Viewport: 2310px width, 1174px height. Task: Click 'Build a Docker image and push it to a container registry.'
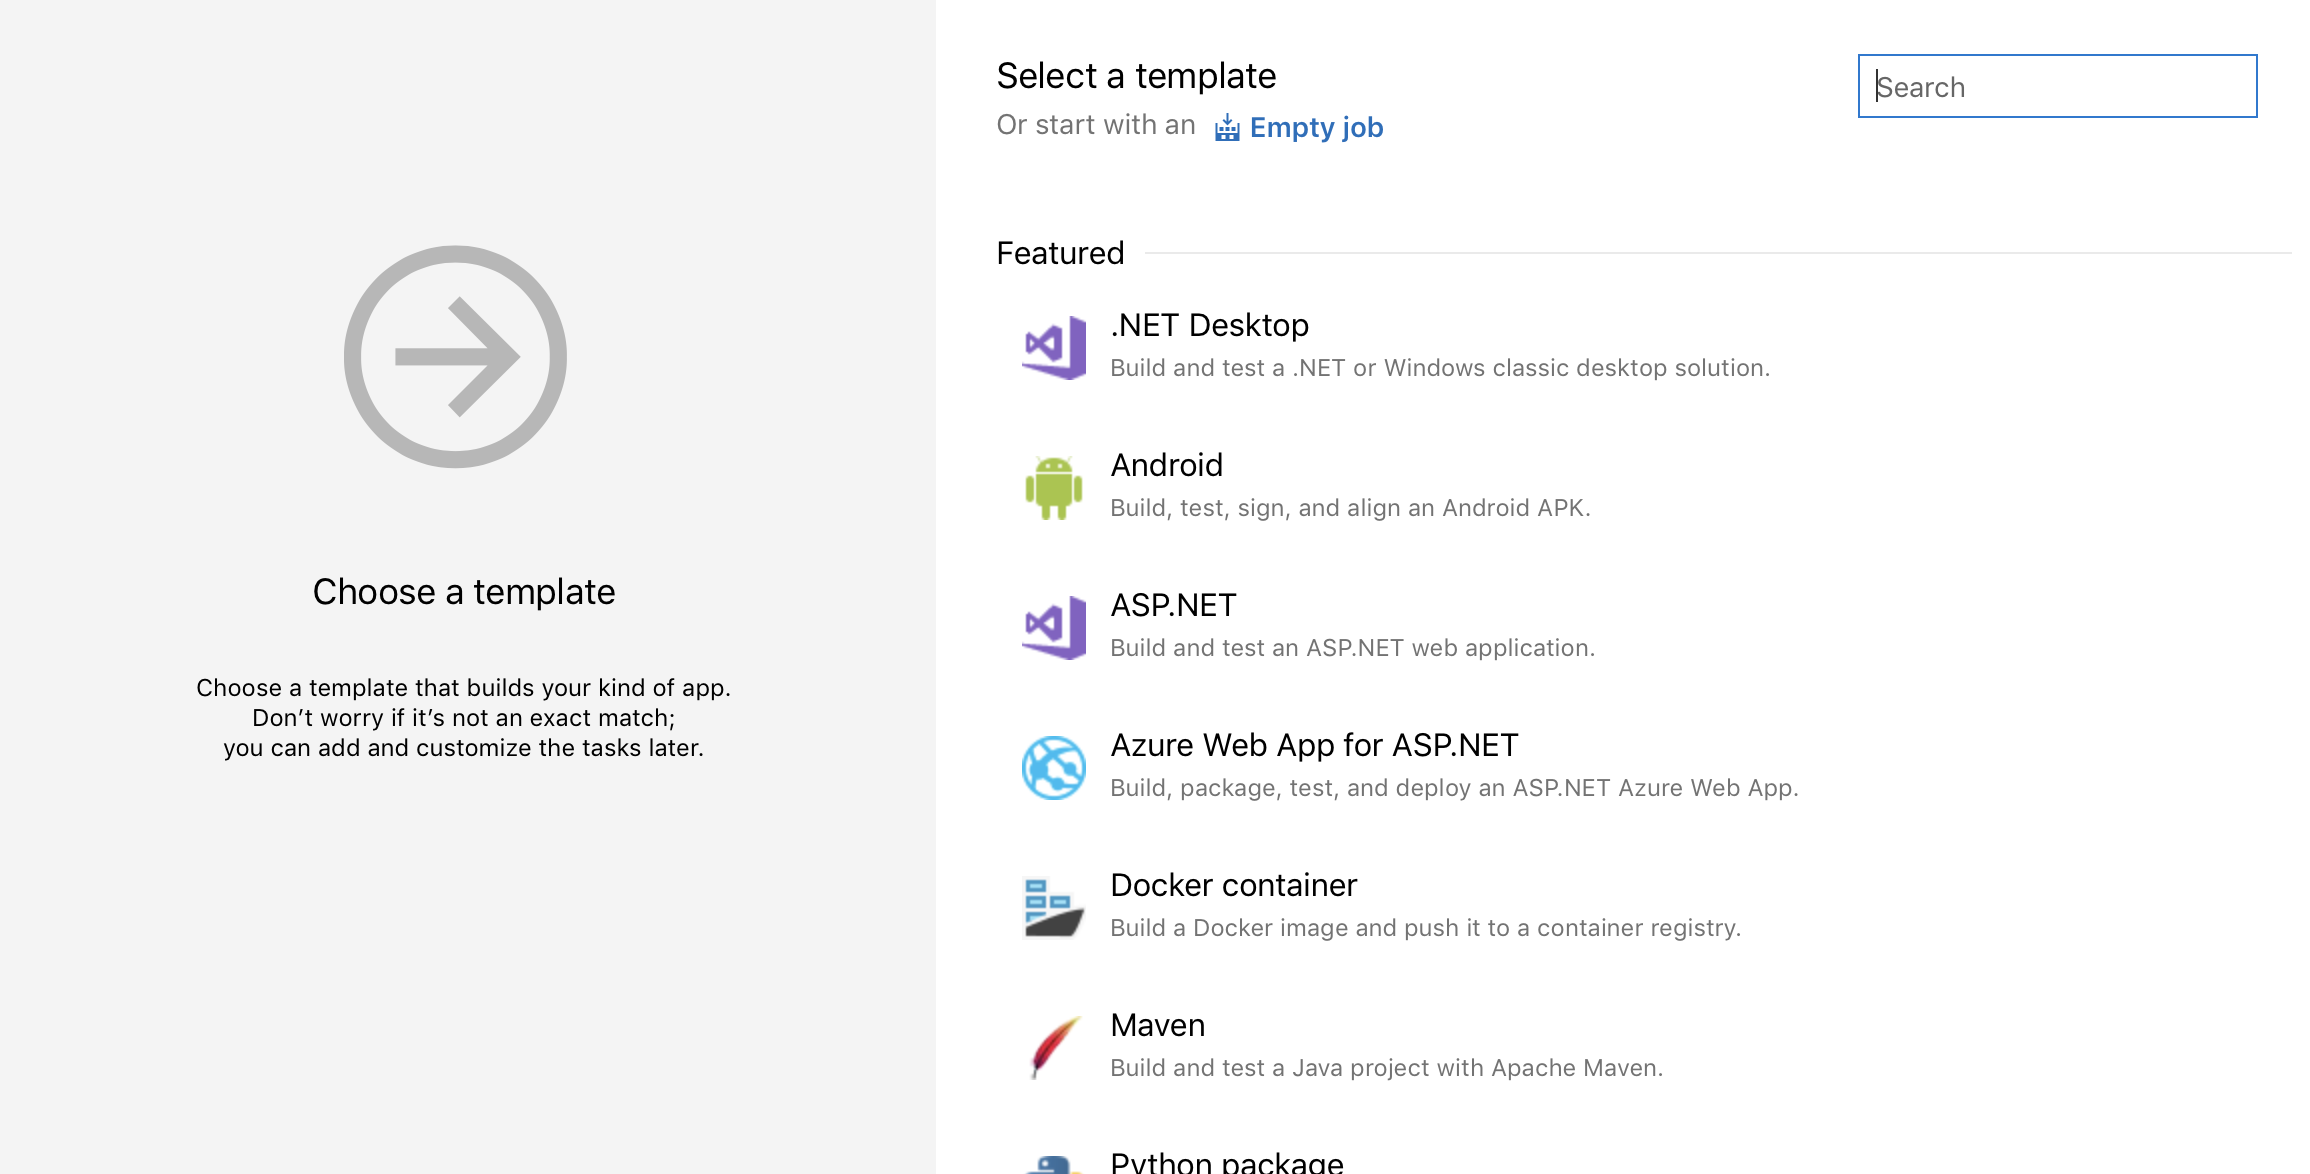click(x=1425, y=928)
